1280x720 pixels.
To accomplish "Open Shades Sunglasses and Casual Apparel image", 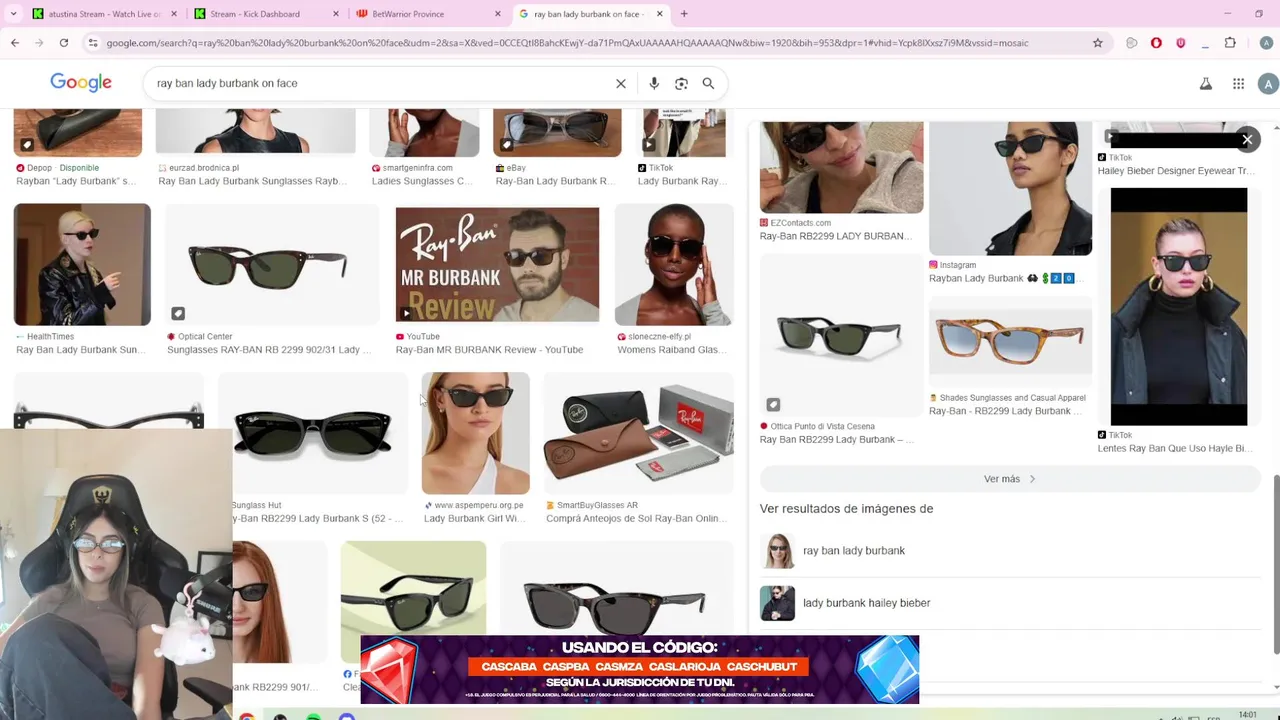I will coord(1010,342).
